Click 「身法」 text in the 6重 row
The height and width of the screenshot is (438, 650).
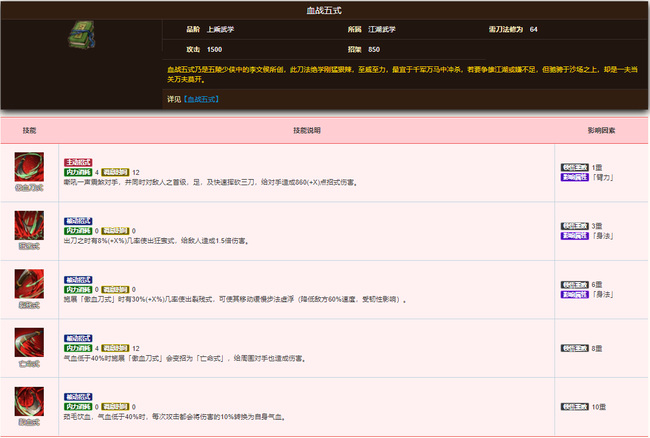tap(603, 295)
